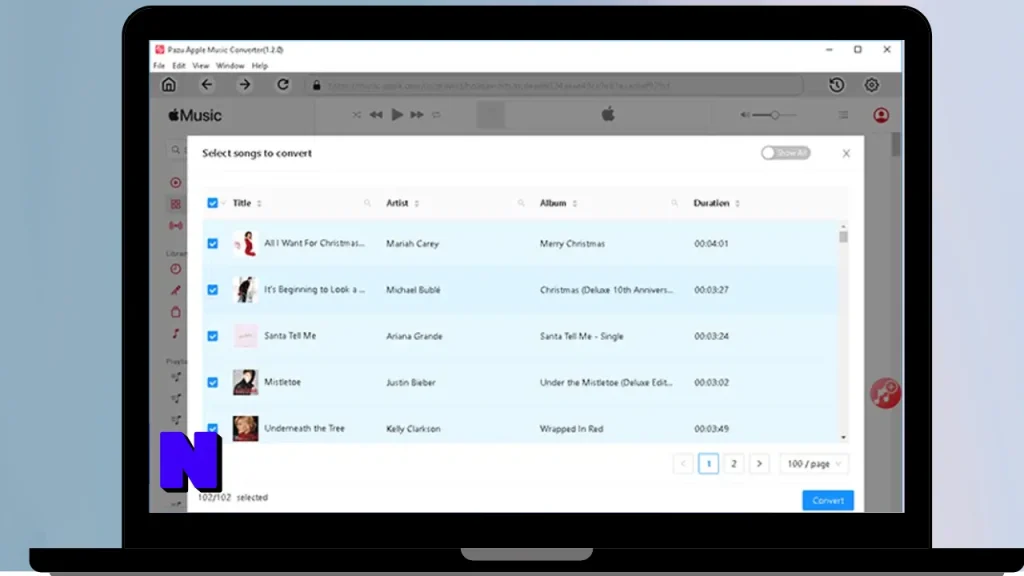Search within the Album column
This screenshot has height=576, width=1024.
674,203
